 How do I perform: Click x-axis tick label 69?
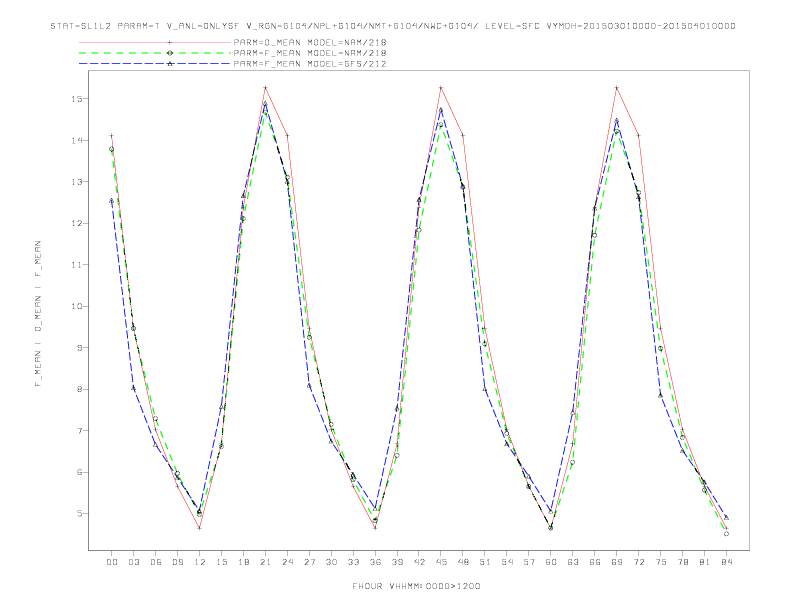tap(617, 562)
